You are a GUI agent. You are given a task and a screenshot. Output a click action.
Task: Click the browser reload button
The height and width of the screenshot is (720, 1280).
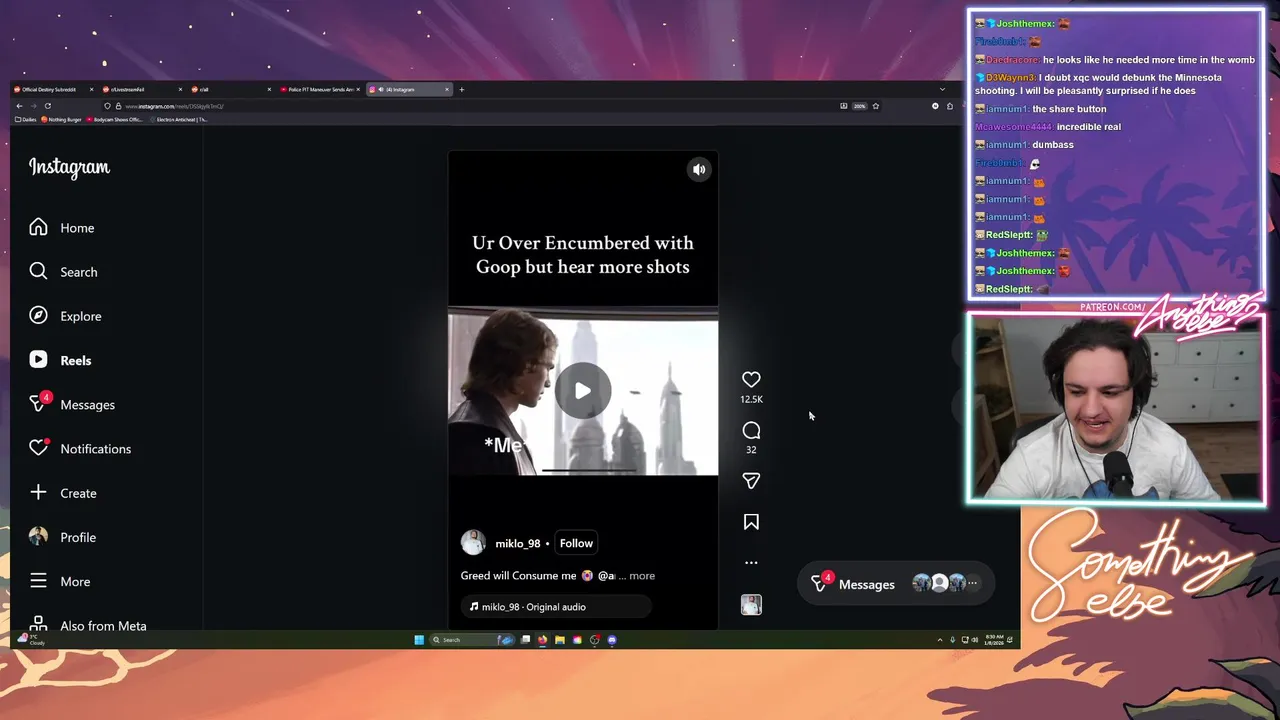[x=47, y=106]
